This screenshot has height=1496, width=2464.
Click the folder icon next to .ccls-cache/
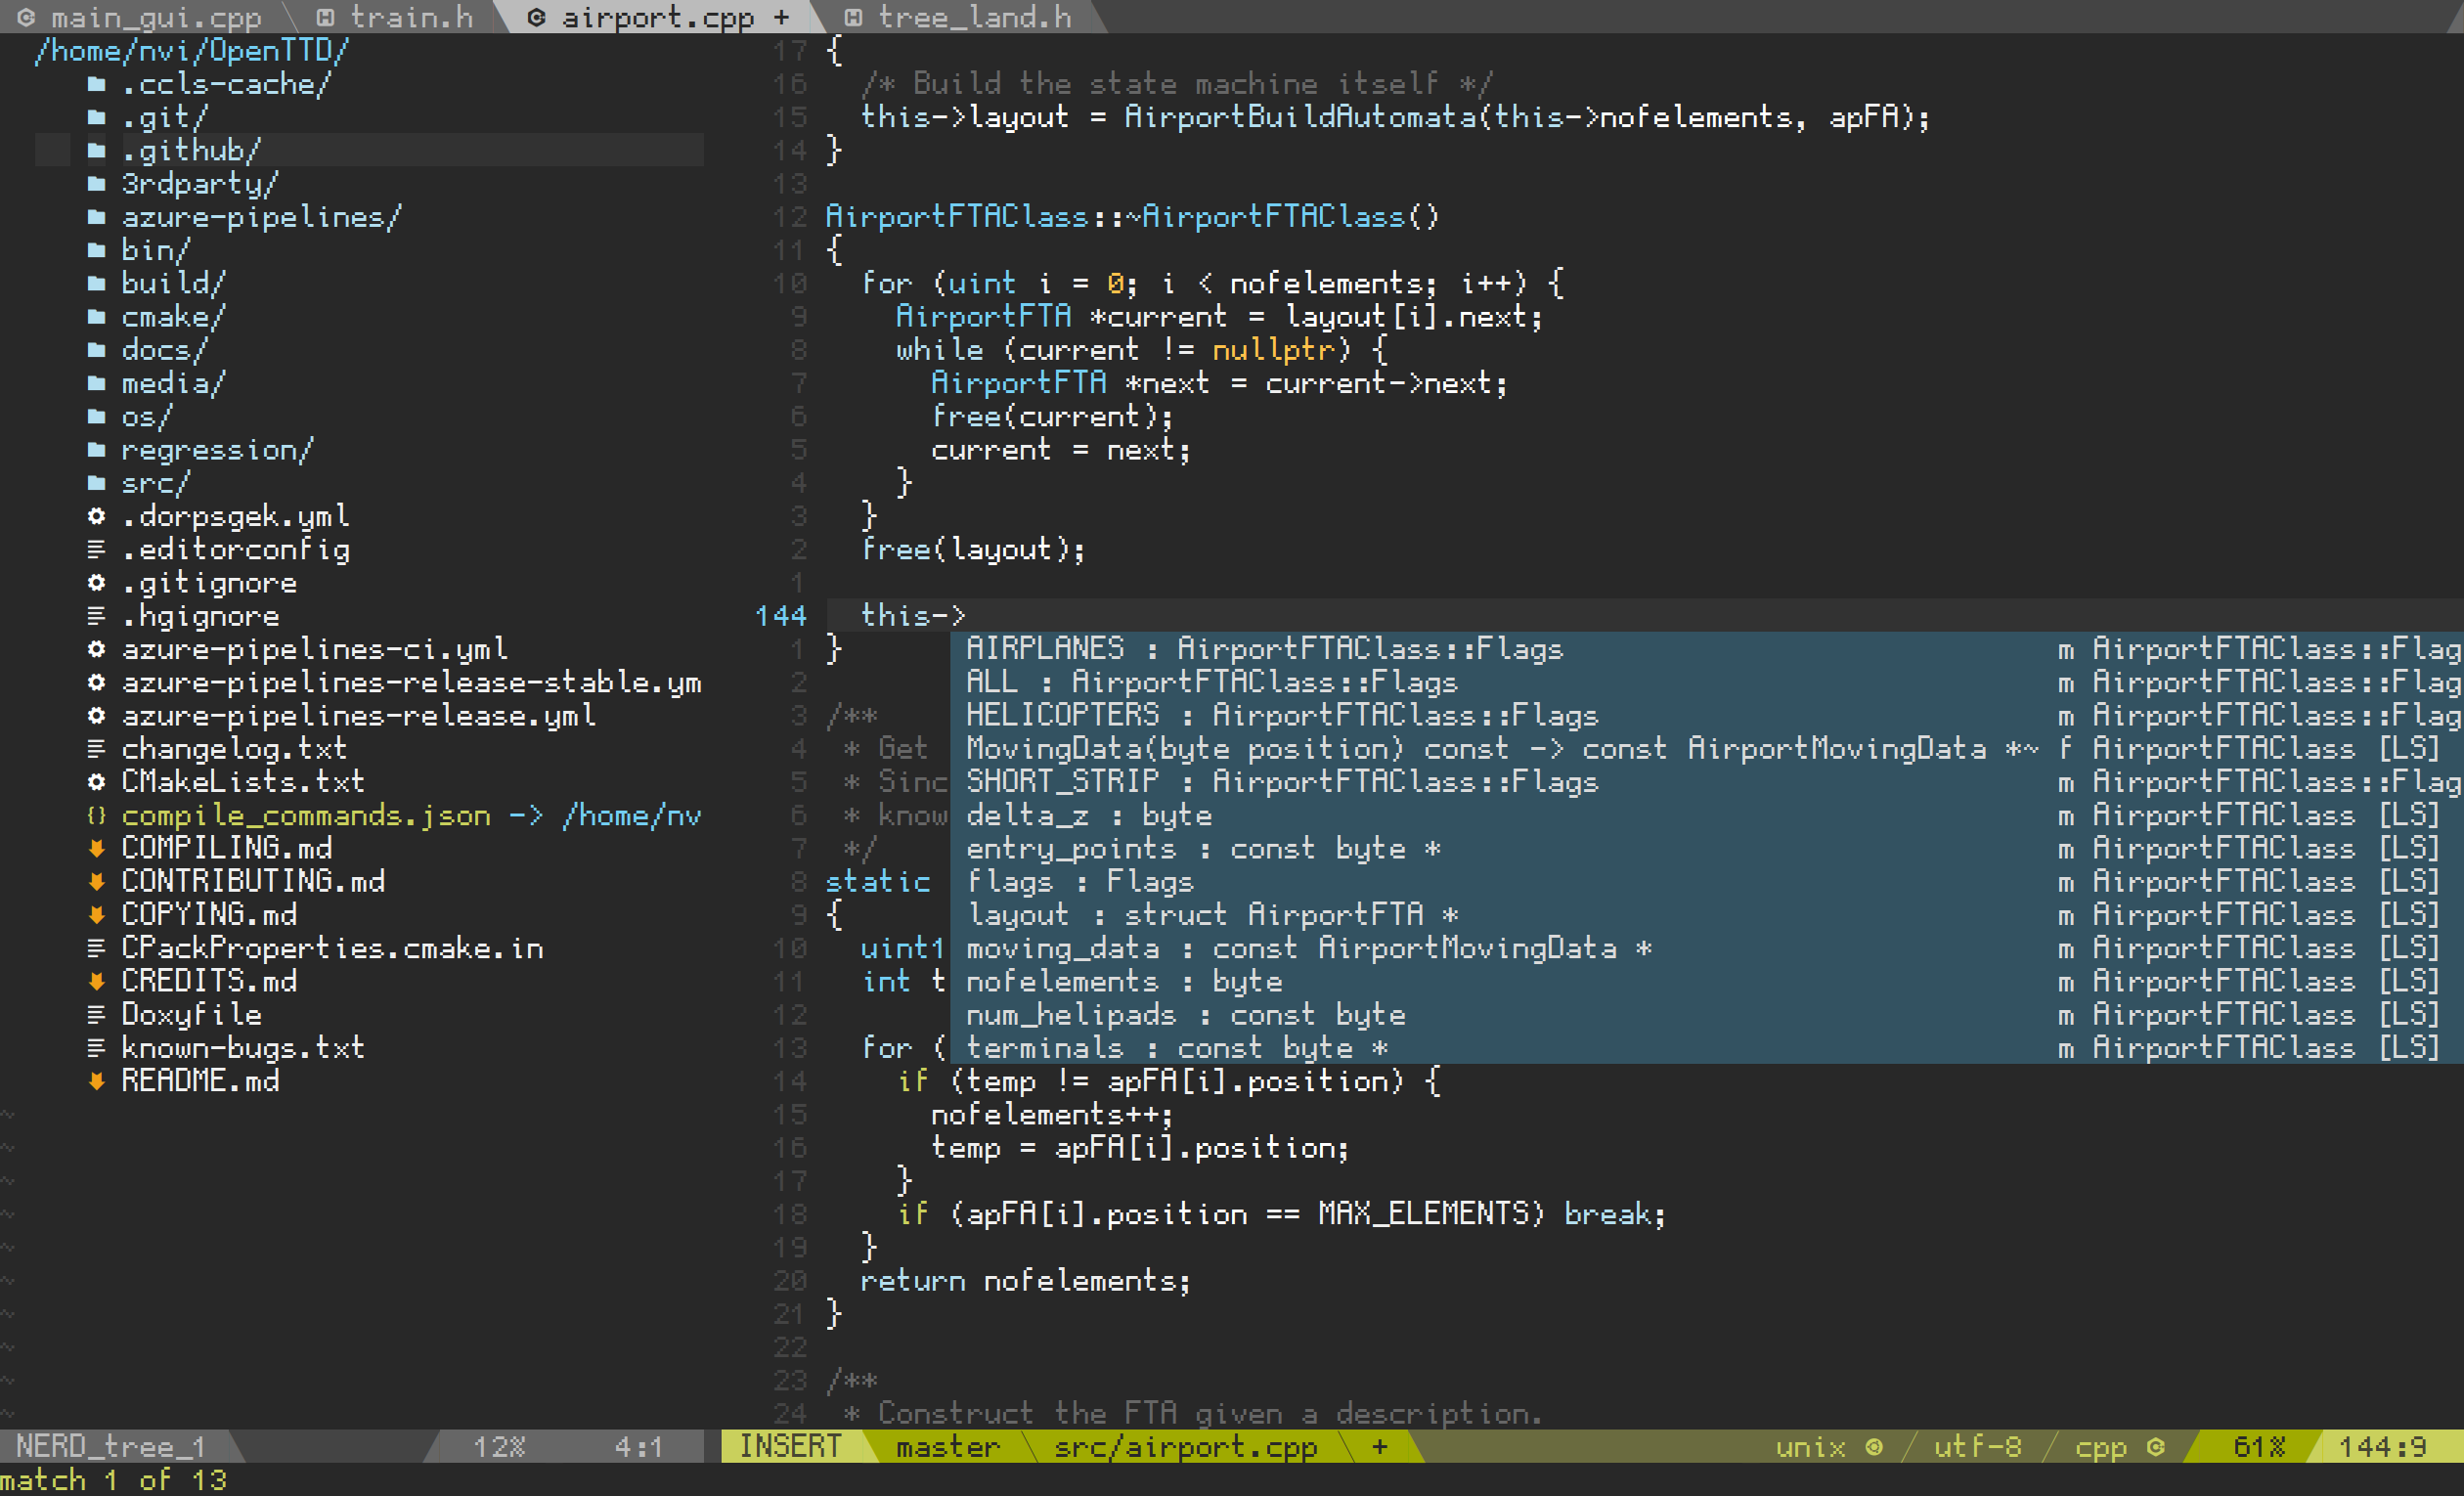click(x=96, y=84)
